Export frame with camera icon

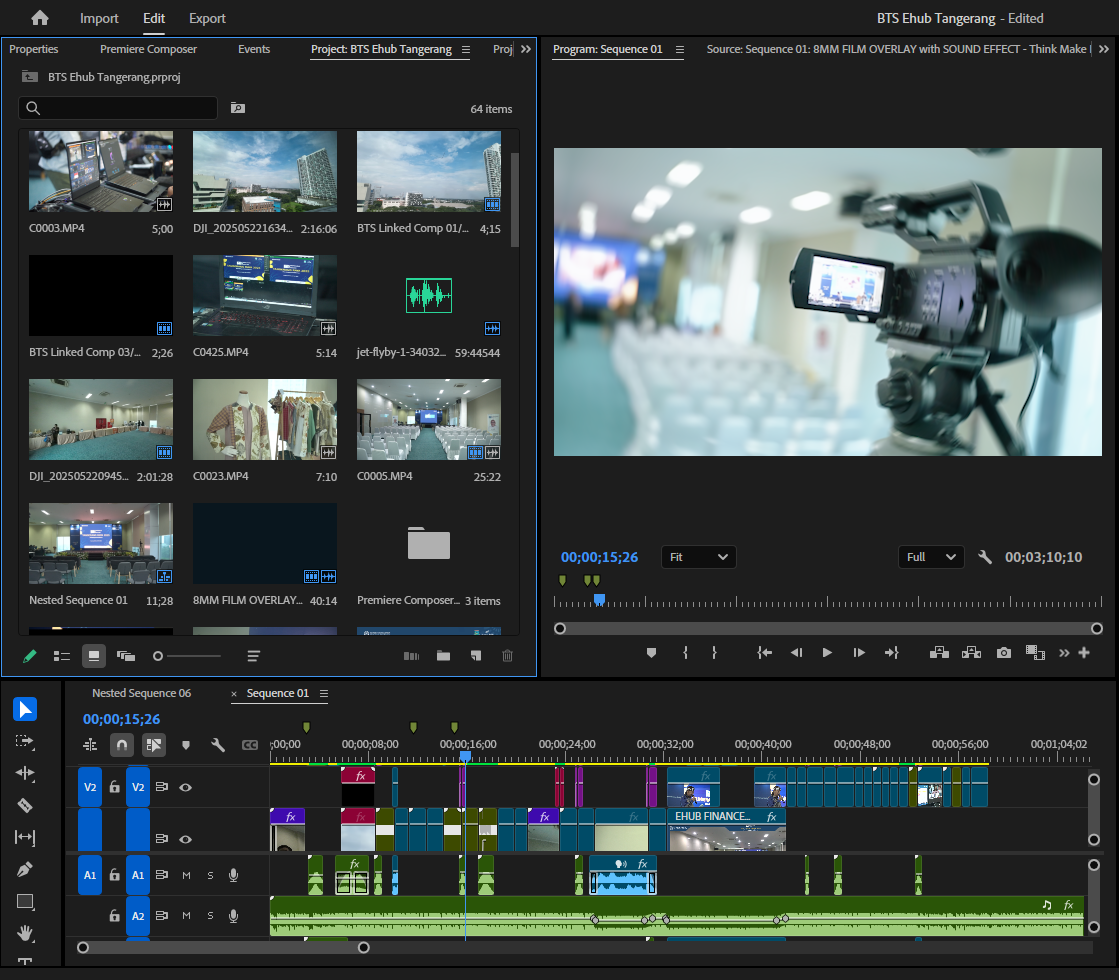click(1003, 652)
